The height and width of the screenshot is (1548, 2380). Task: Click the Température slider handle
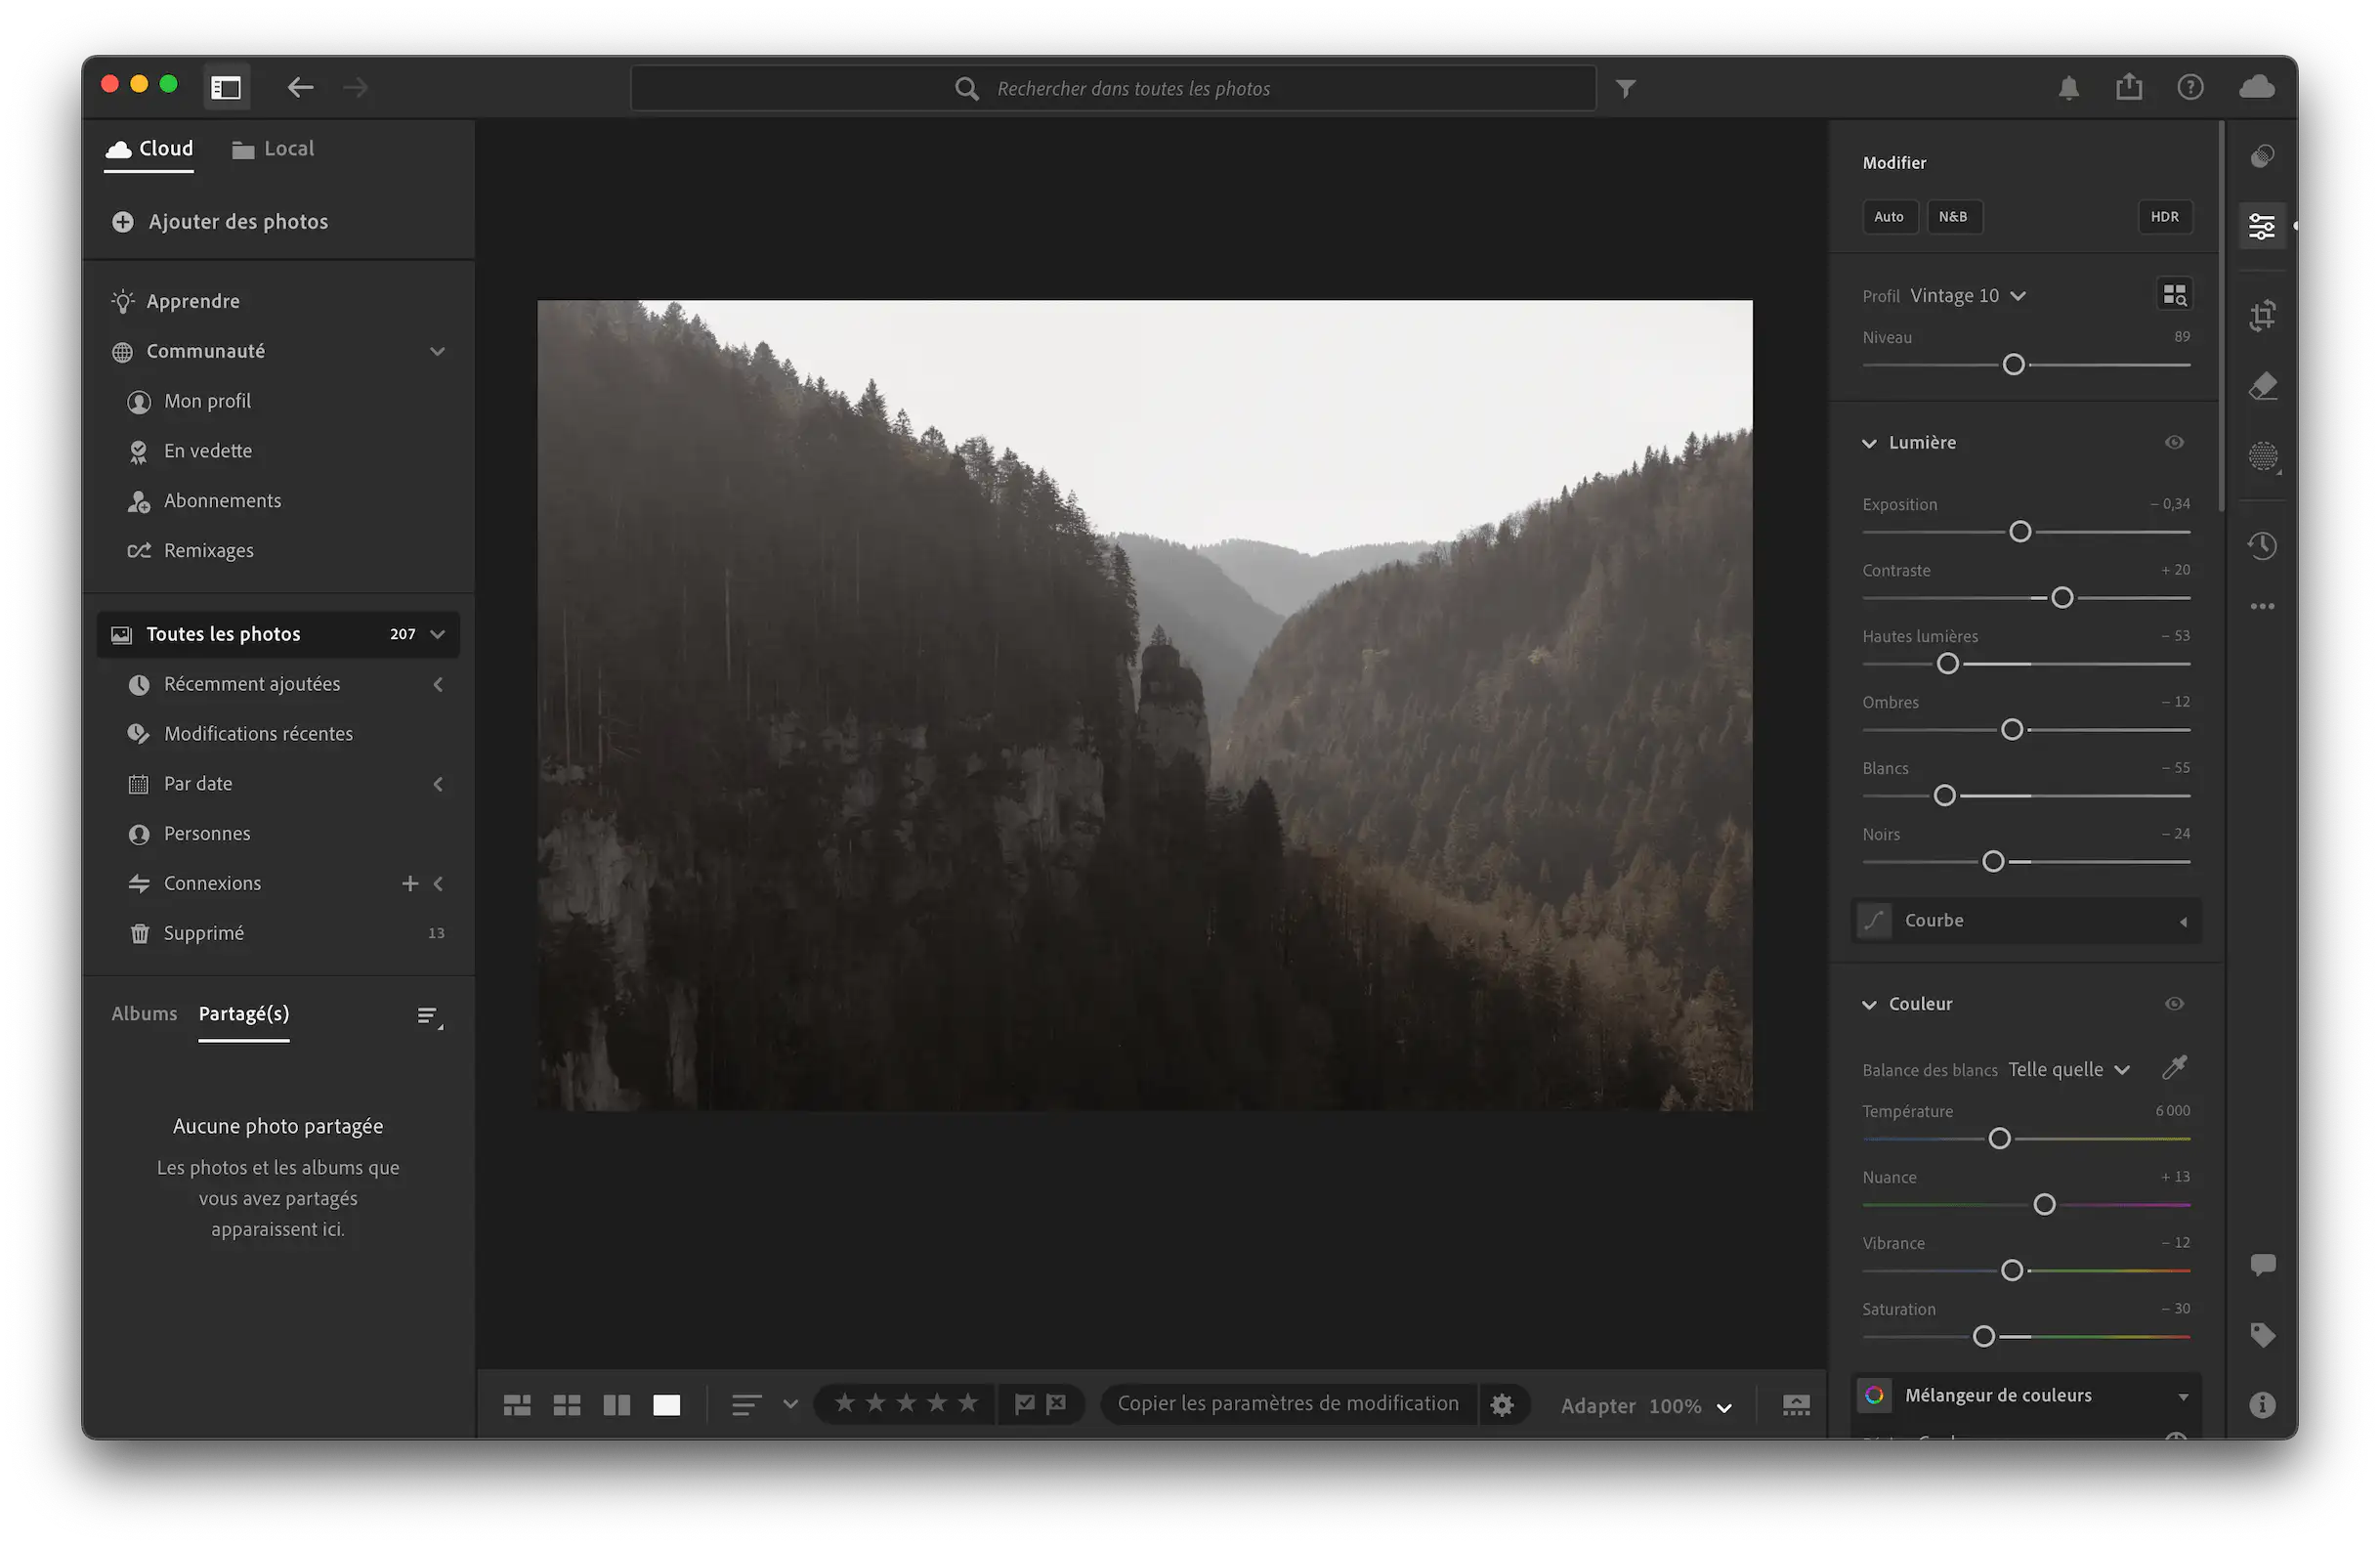coord(1998,1138)
